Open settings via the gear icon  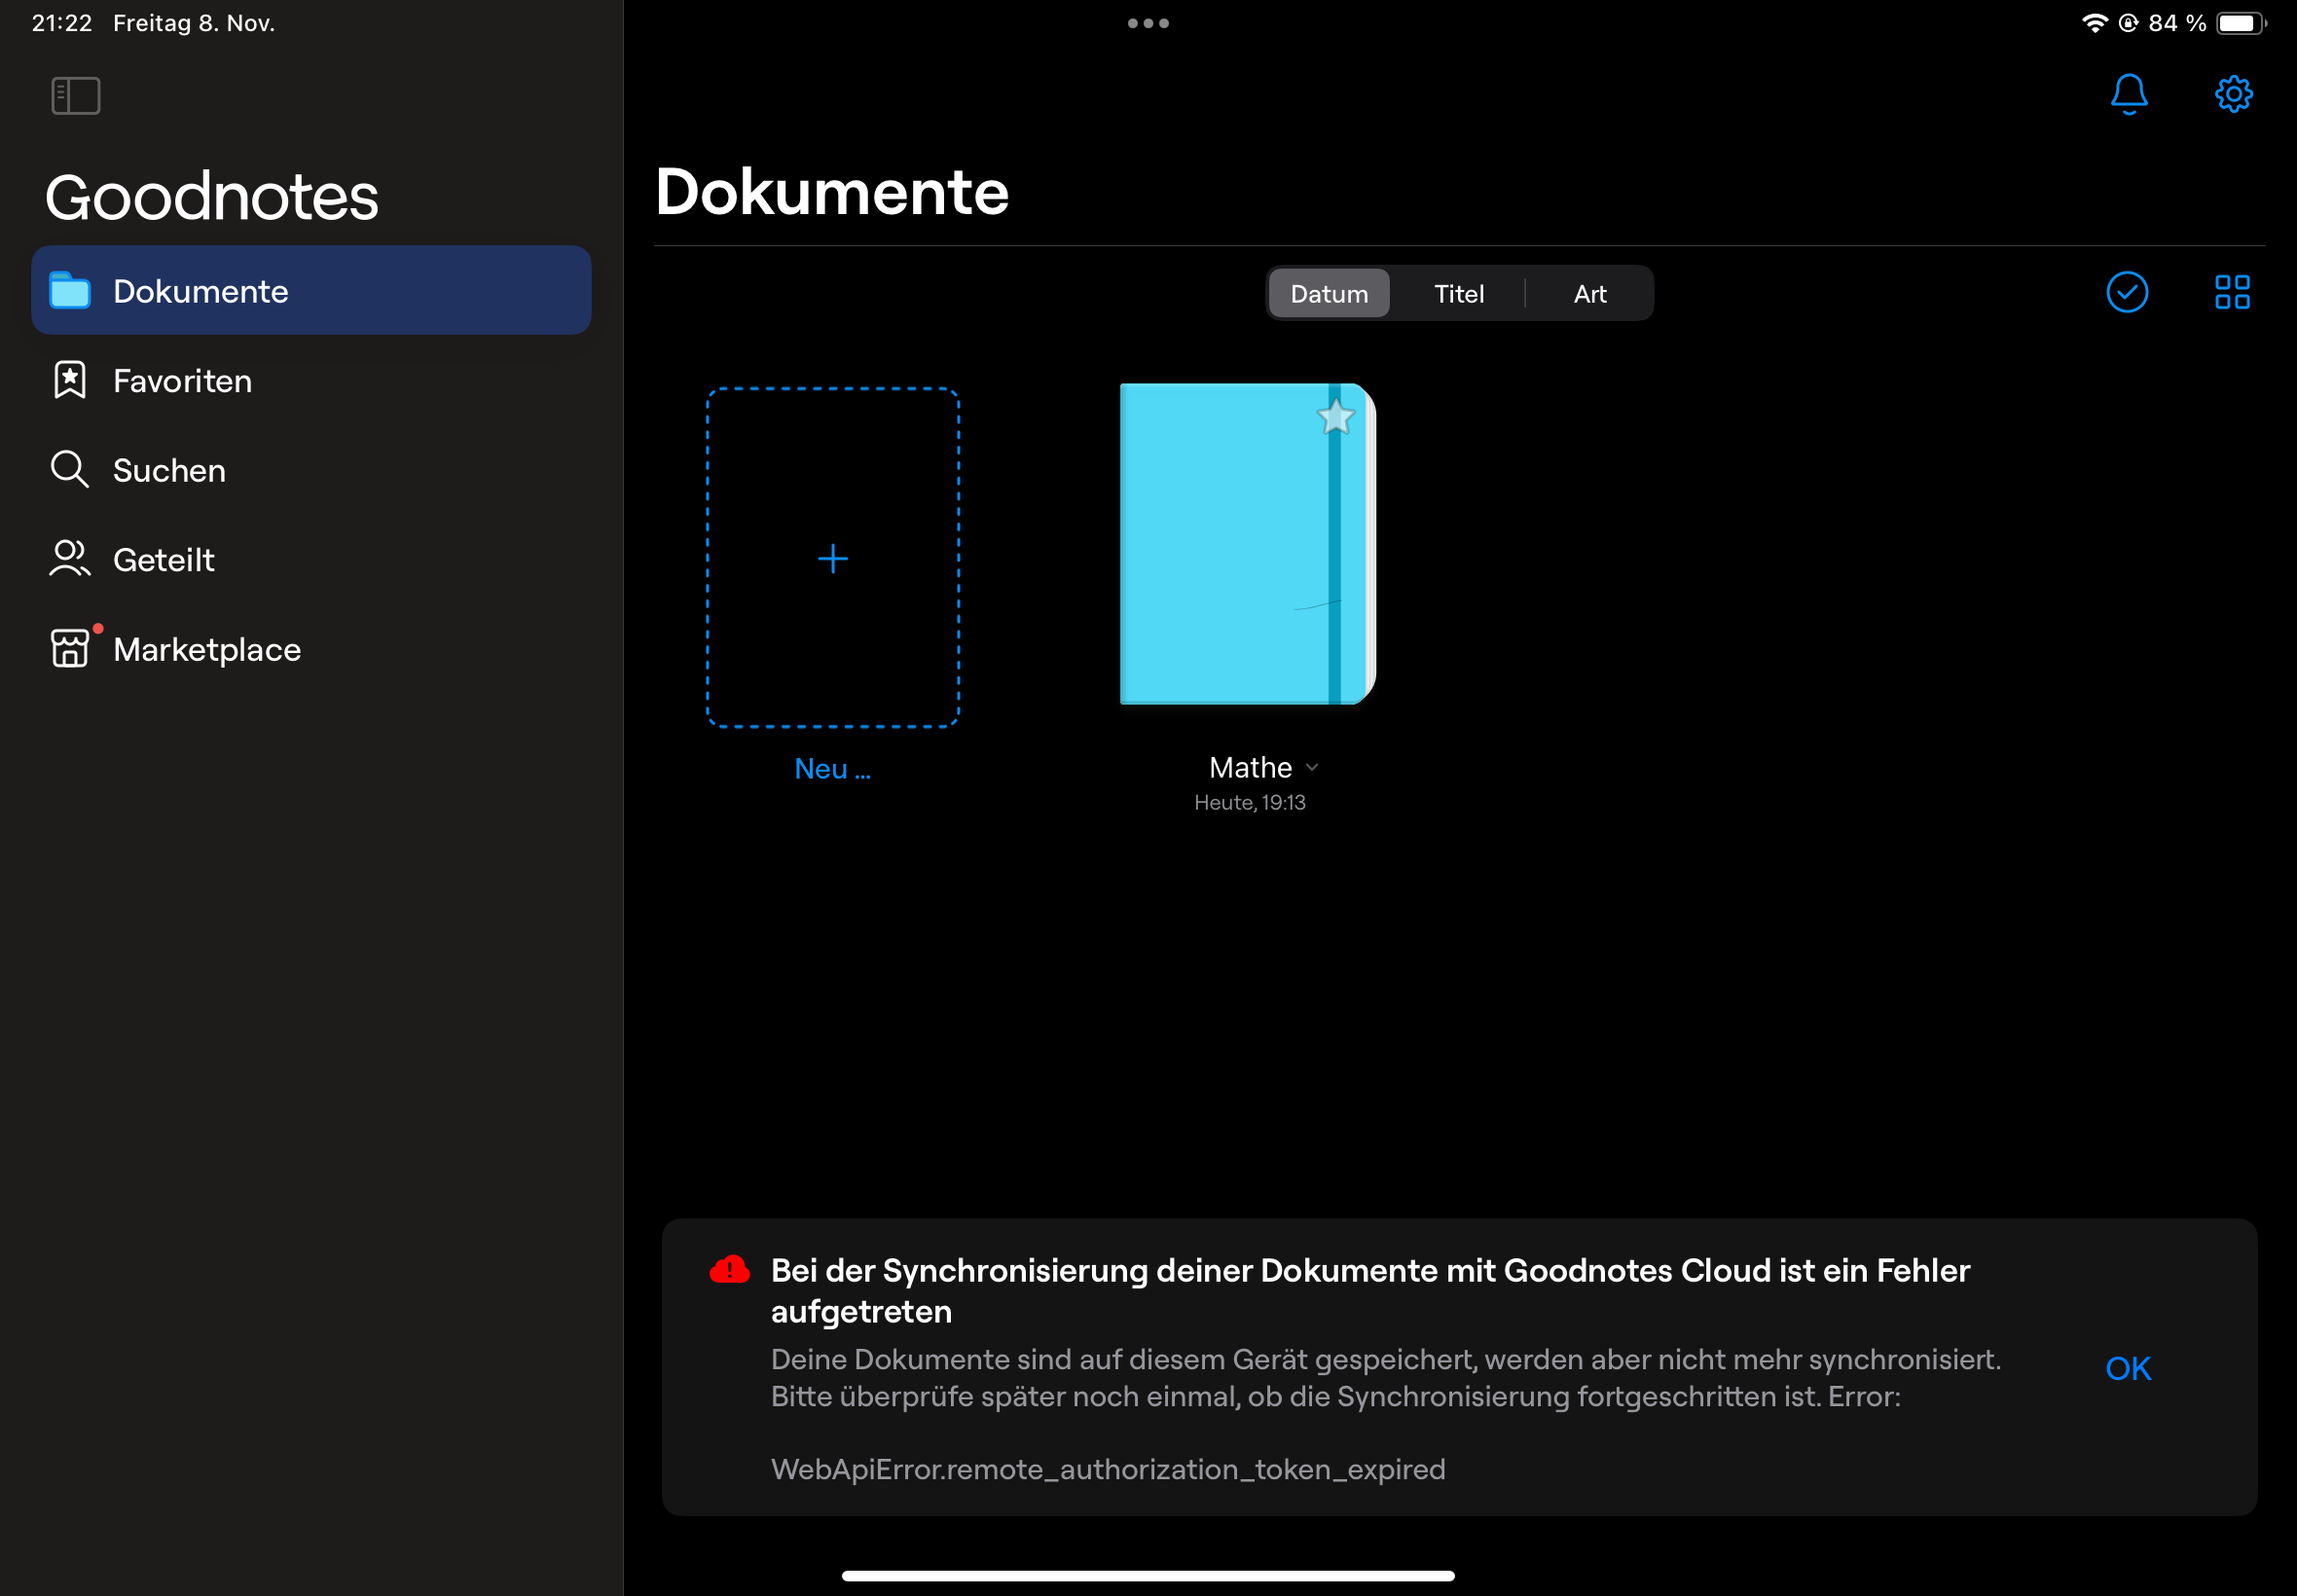(2233, 94)
